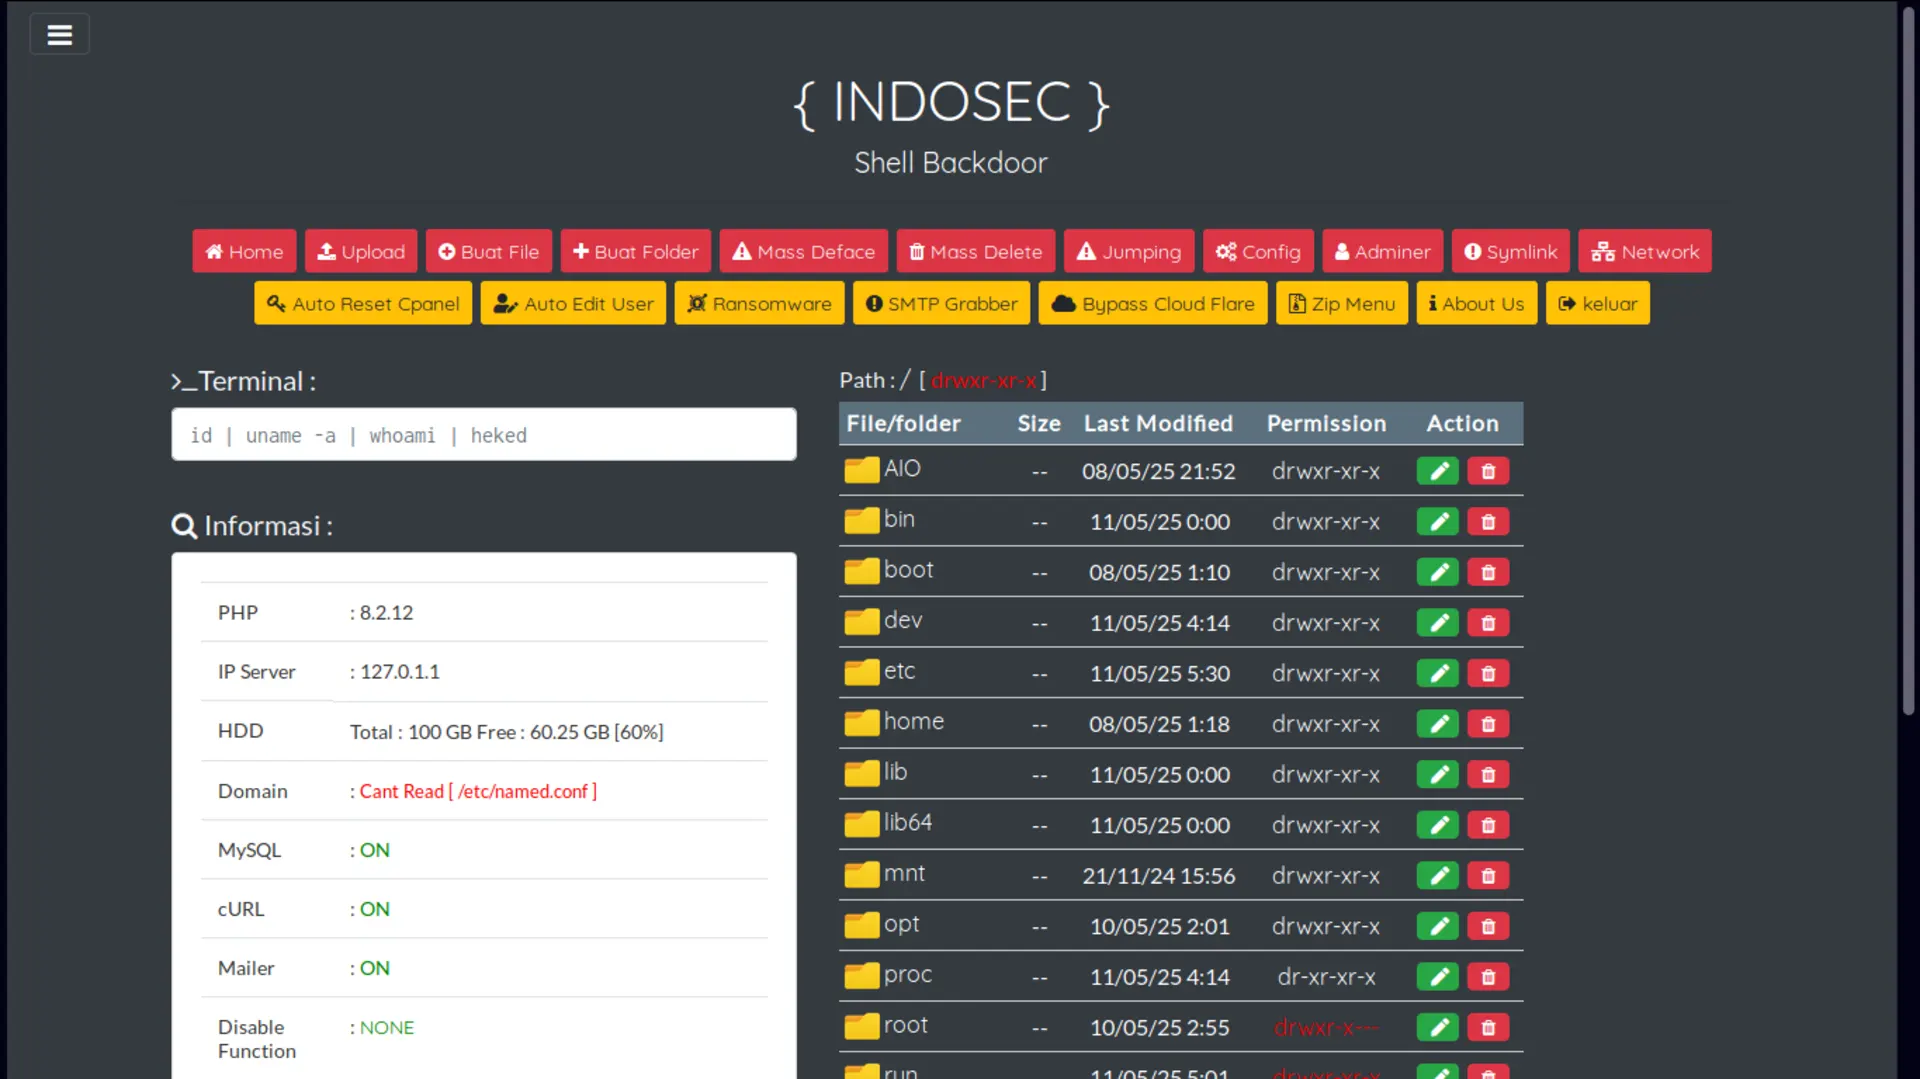This screenshot has height=1079, width=1920.
Task: Click the edit pencil icon for the proc directory
Action: click(1437, 976)
